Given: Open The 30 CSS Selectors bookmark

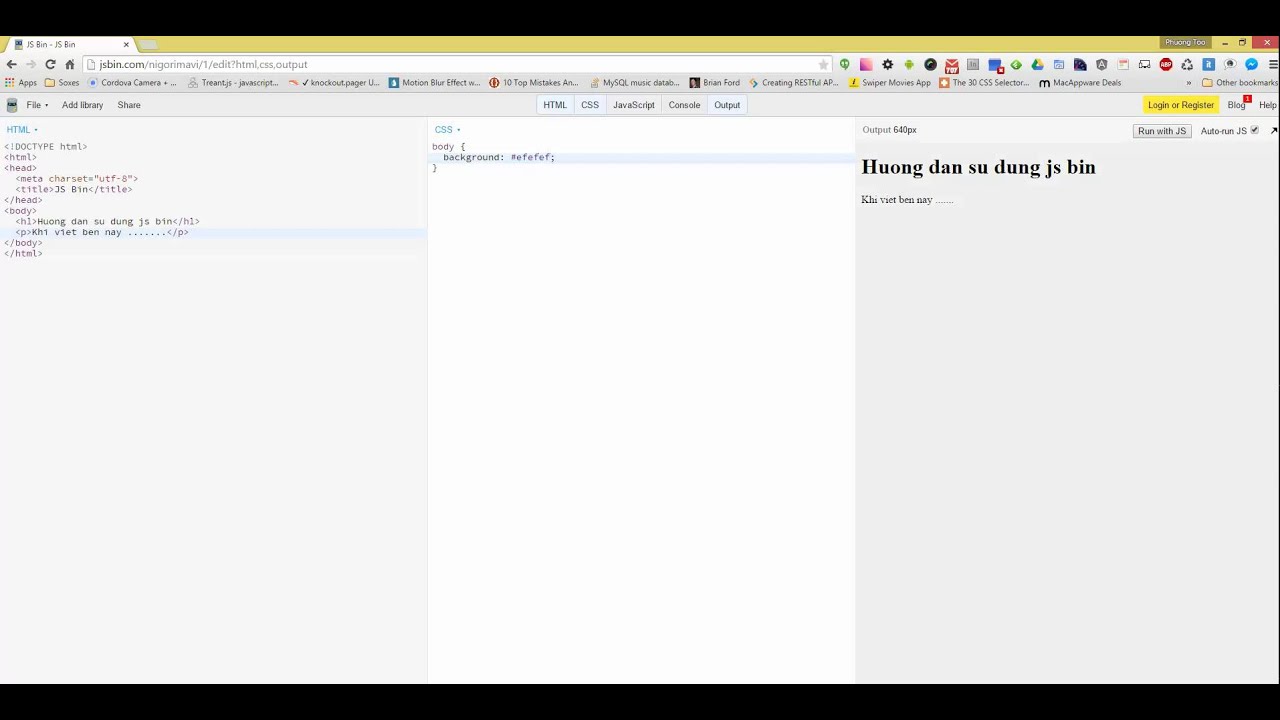Looking at the screenshot, I should point(984,83).
